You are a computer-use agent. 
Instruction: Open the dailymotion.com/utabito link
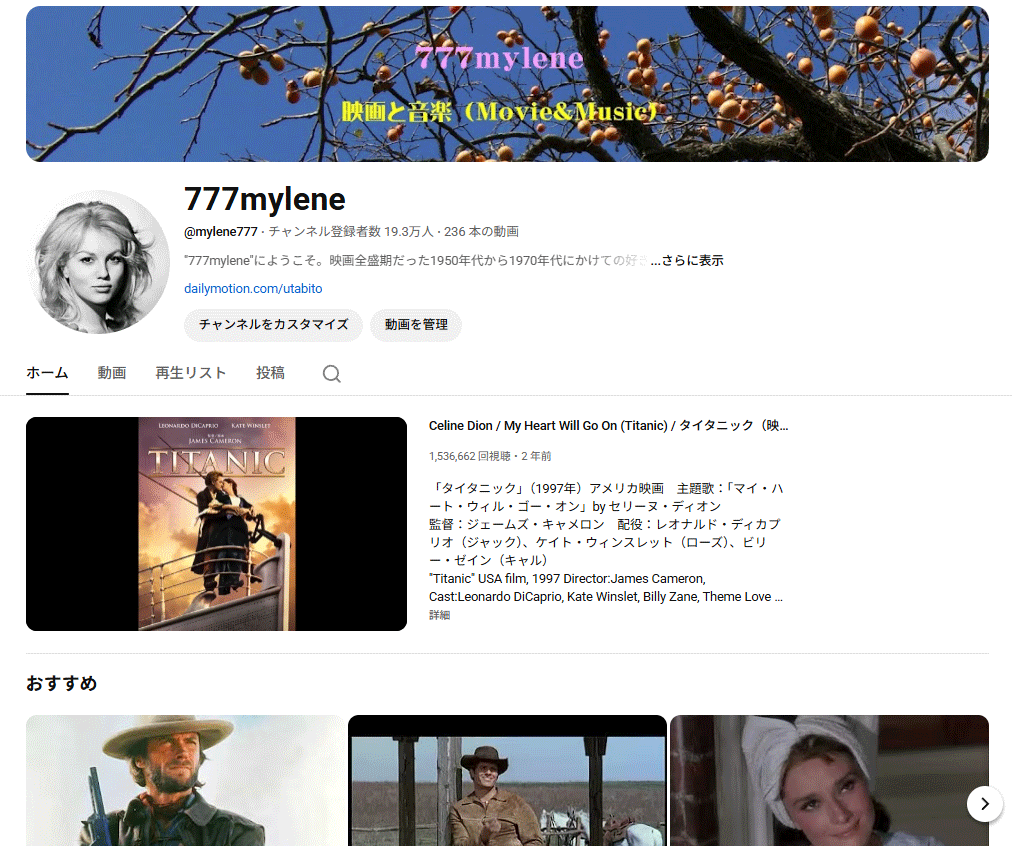(253, 289)
